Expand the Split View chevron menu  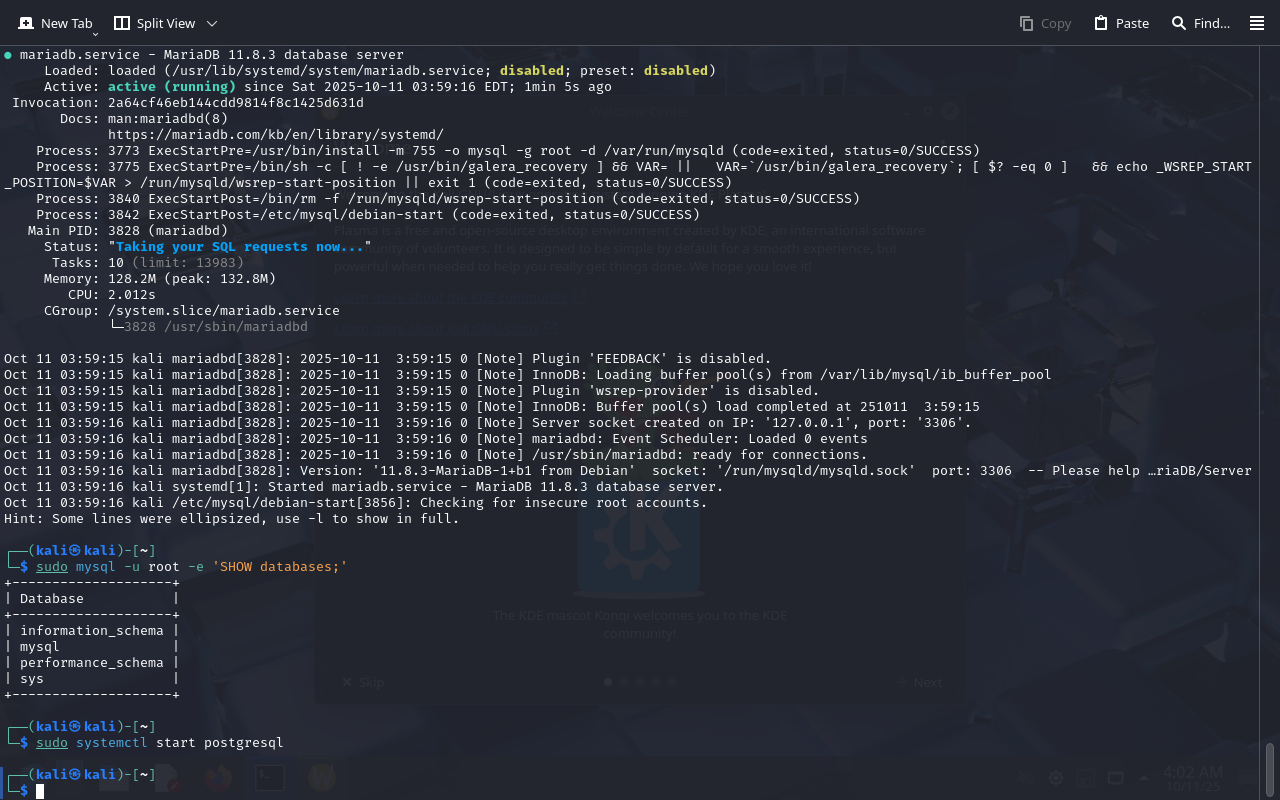pyautogui.click(x=211, y=23)
